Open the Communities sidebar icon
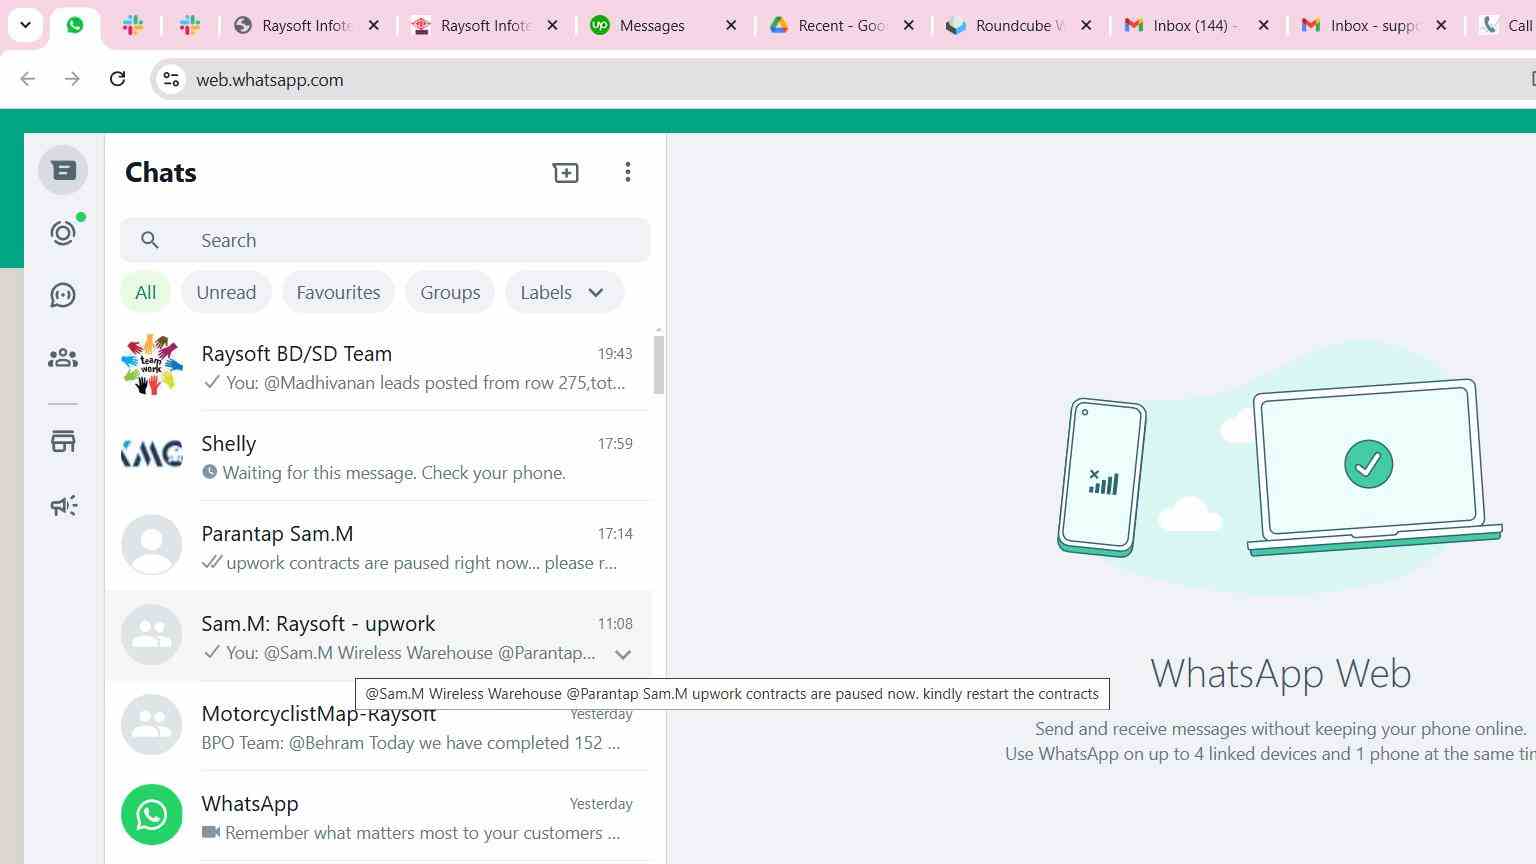Screen dimensions: 1536x864 point(63,358)
